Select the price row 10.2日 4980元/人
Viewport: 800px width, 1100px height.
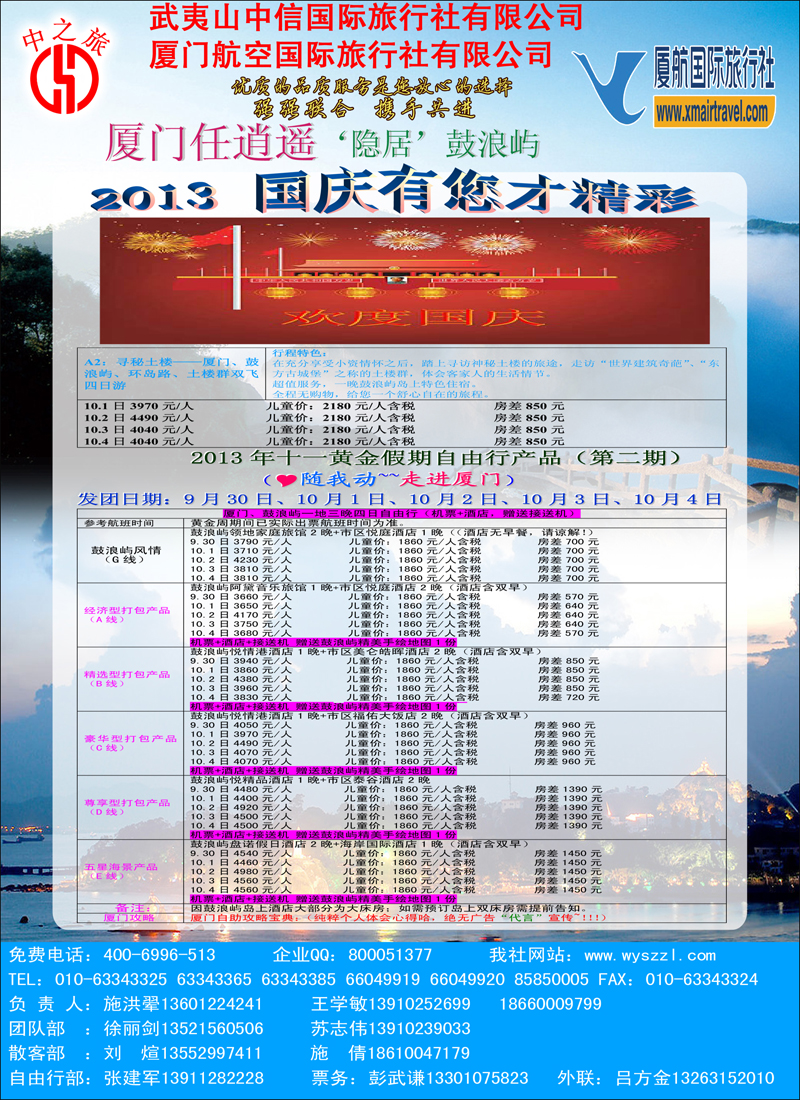coord(396,871)
